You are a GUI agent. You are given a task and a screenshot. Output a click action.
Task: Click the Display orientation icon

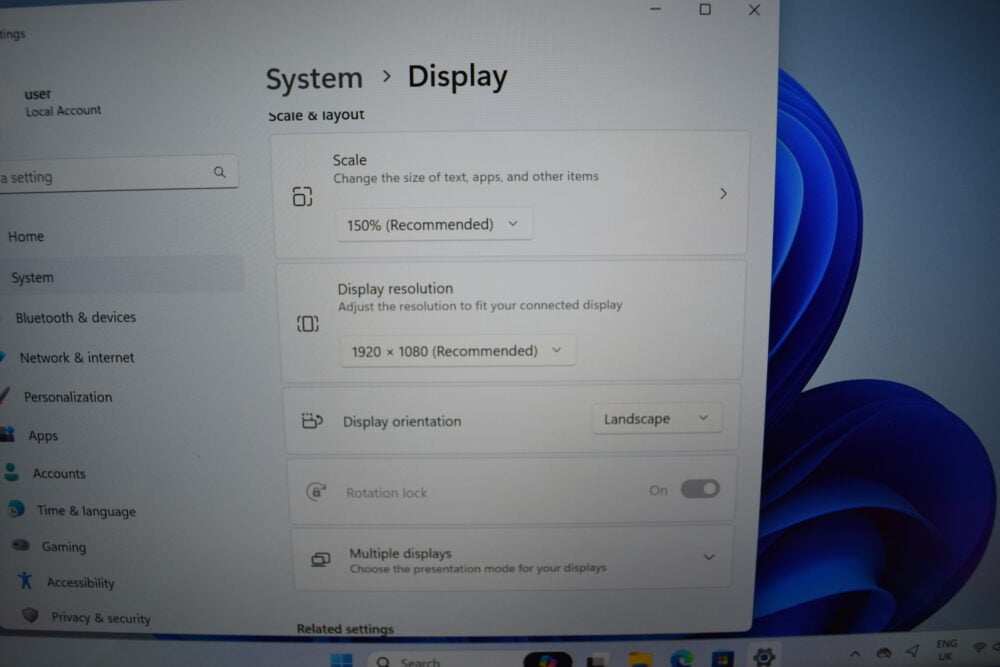coord(312,421)
